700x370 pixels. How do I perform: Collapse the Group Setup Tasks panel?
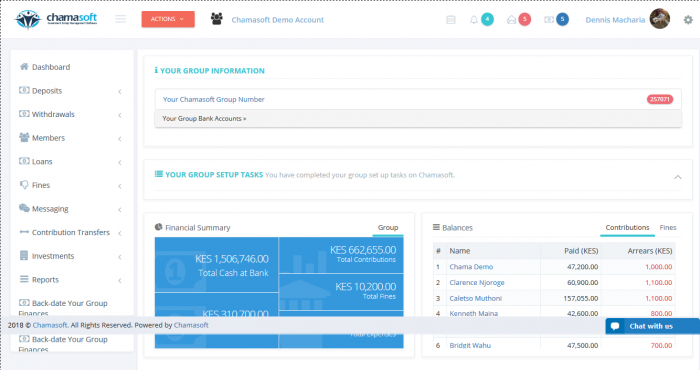tap(678, 177)
